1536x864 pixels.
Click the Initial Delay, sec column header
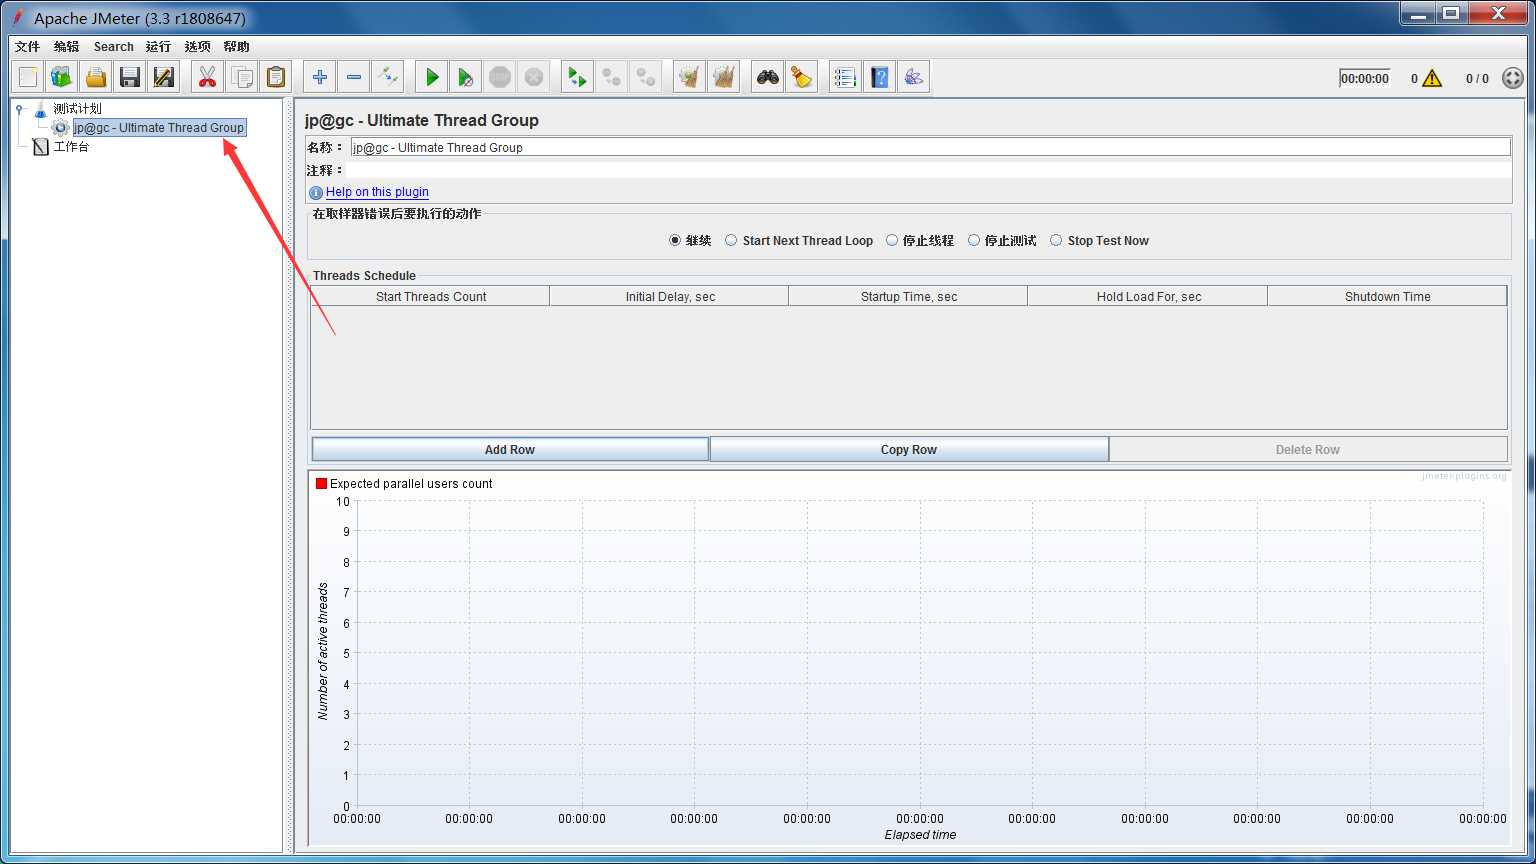pos(670,296)
